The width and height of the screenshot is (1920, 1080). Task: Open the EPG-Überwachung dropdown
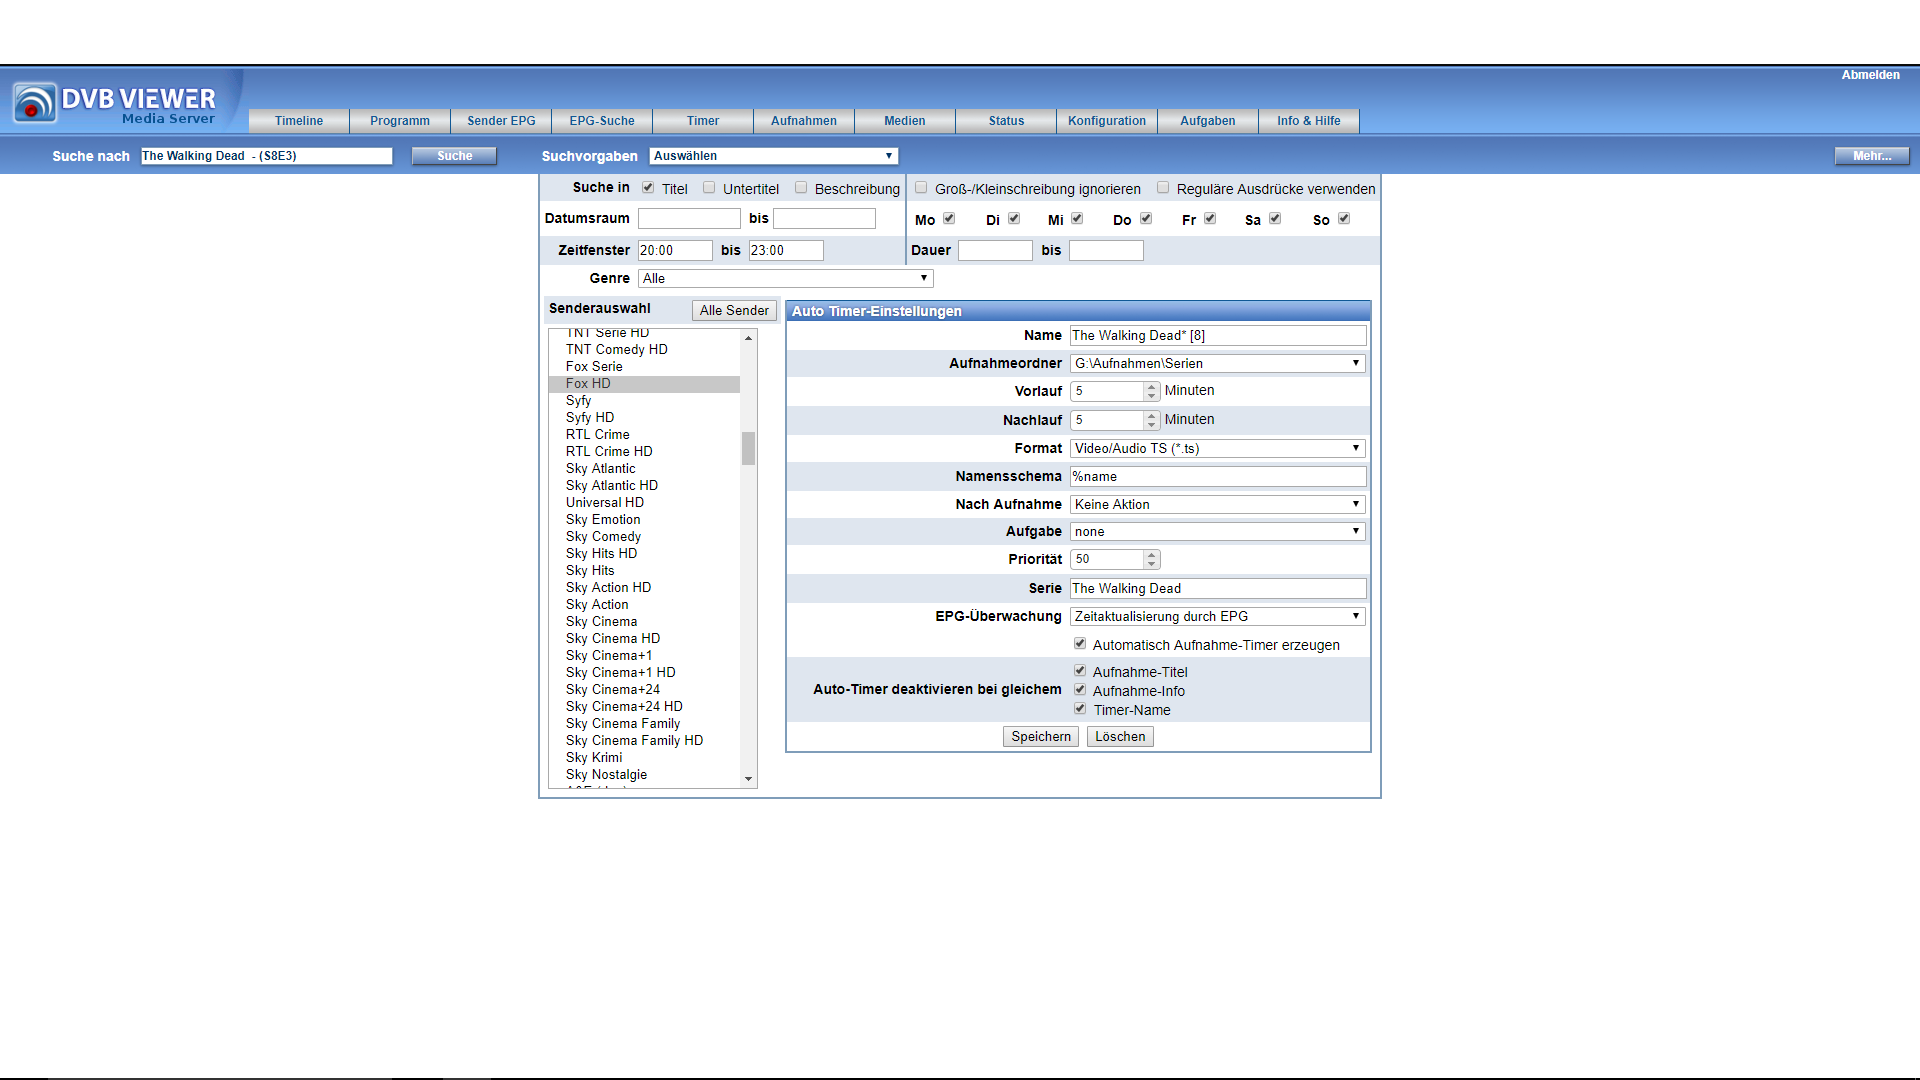click(x=1218, y=617)
